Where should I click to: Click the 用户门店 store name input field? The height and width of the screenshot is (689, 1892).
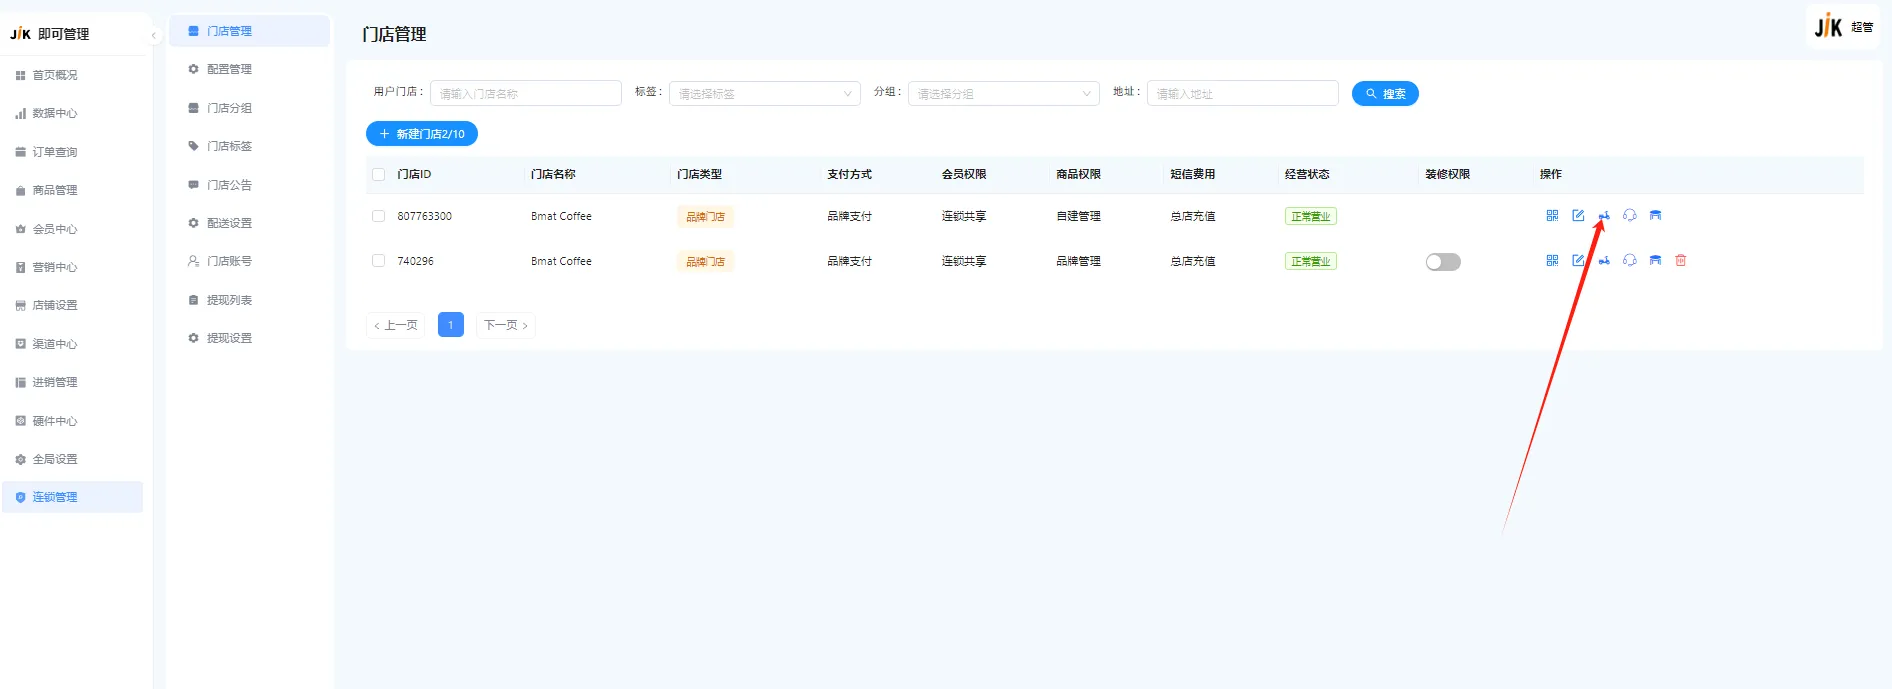[526, 94]
